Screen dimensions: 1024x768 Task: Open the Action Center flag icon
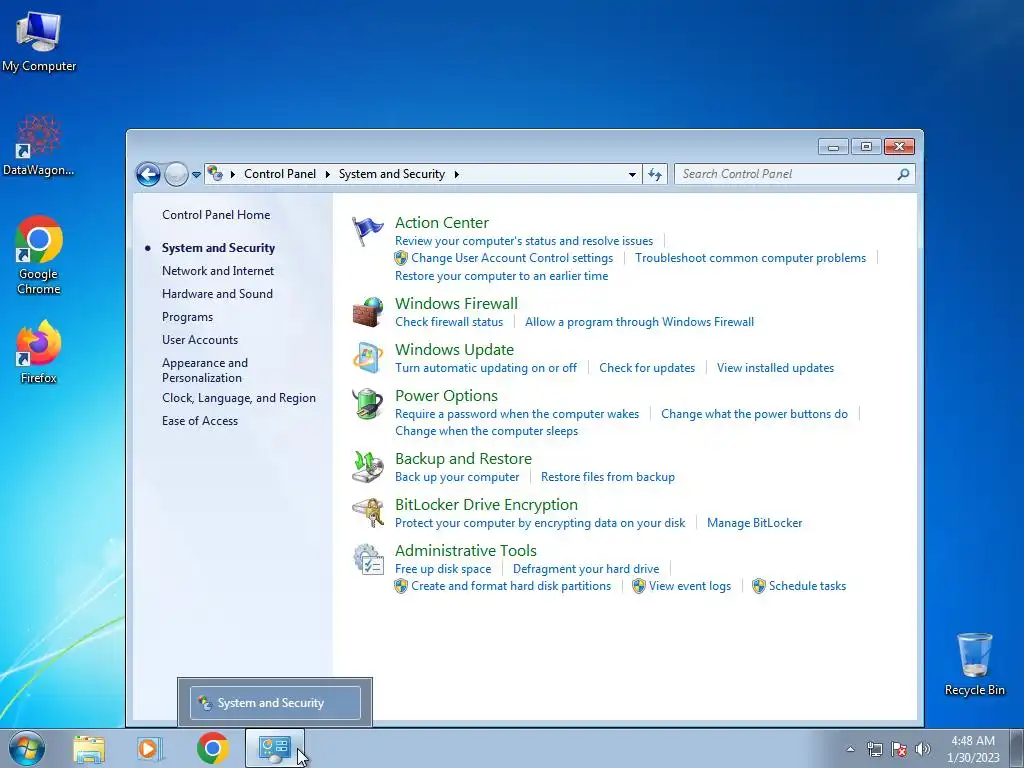pyautogui.click(x=367, y=231)
